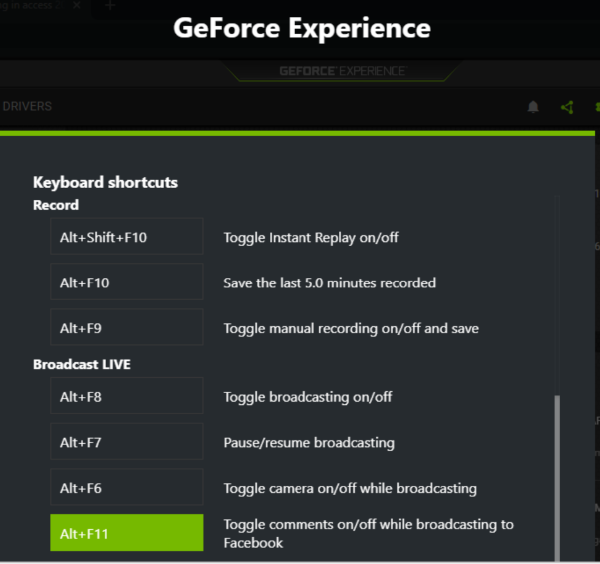Image resolution: width=600 pixels, height=564 pixels.
Task: Select the Alt+F10 shortcut field
Action: coord(127,282)
